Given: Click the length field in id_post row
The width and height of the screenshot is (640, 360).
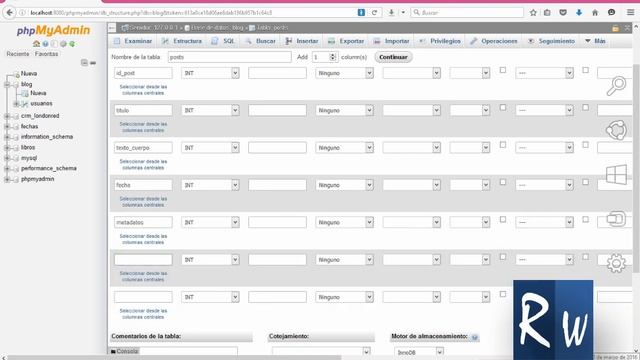Looking at the screenshot, I should click(x=277, y=73).
